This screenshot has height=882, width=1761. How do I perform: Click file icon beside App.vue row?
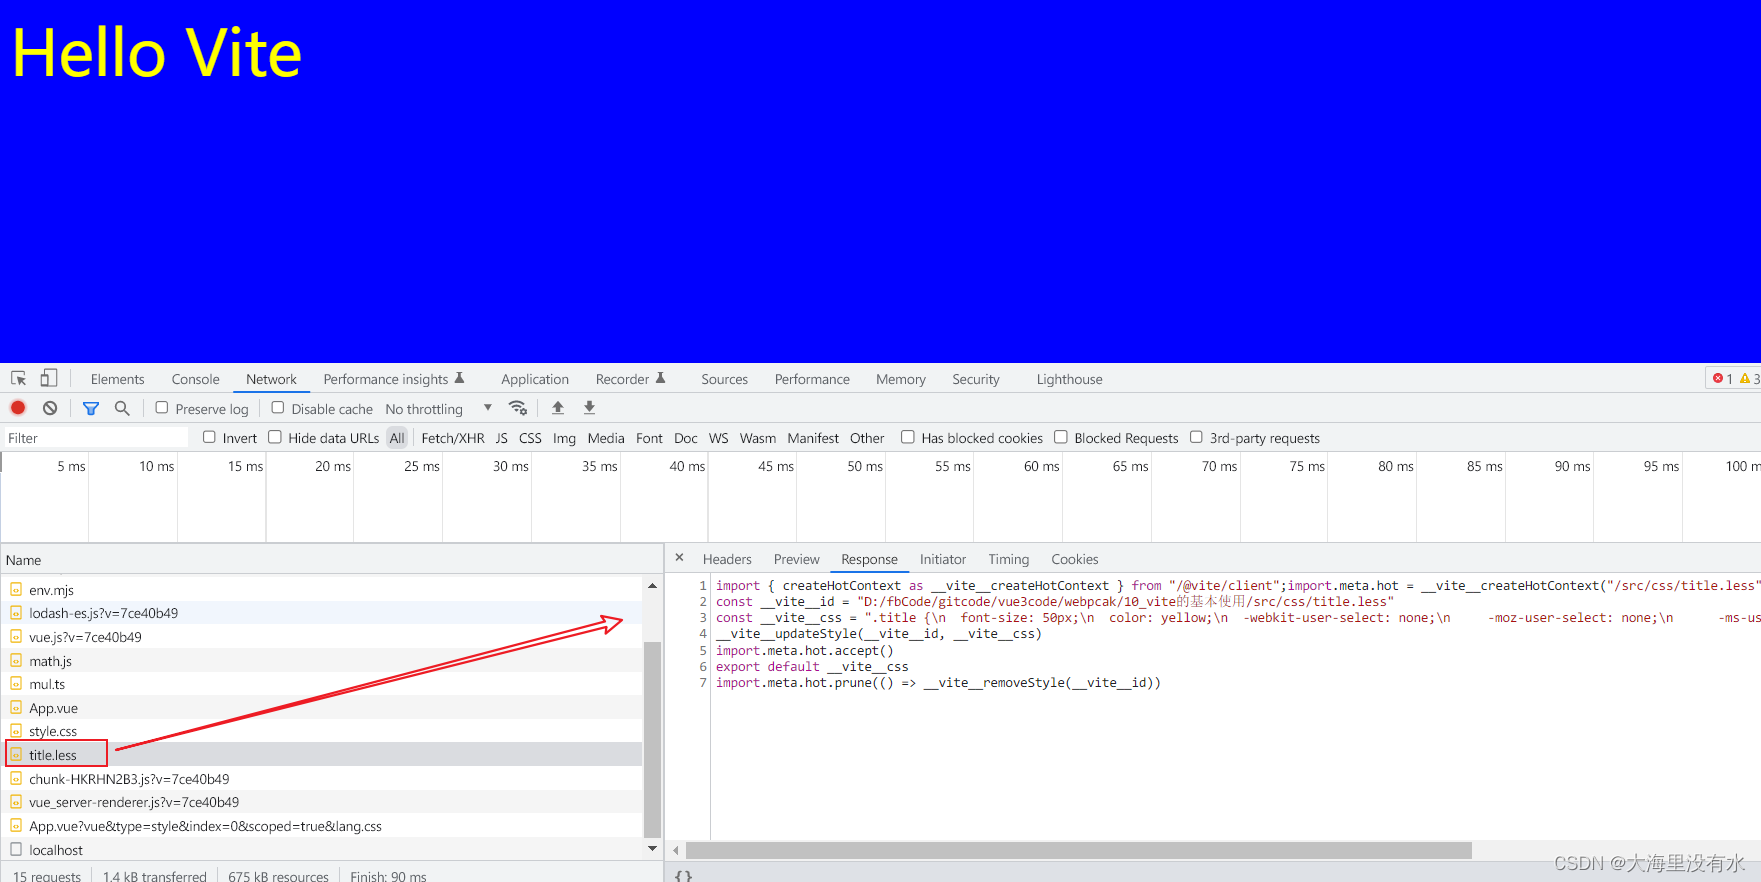(x=16, y=708)
